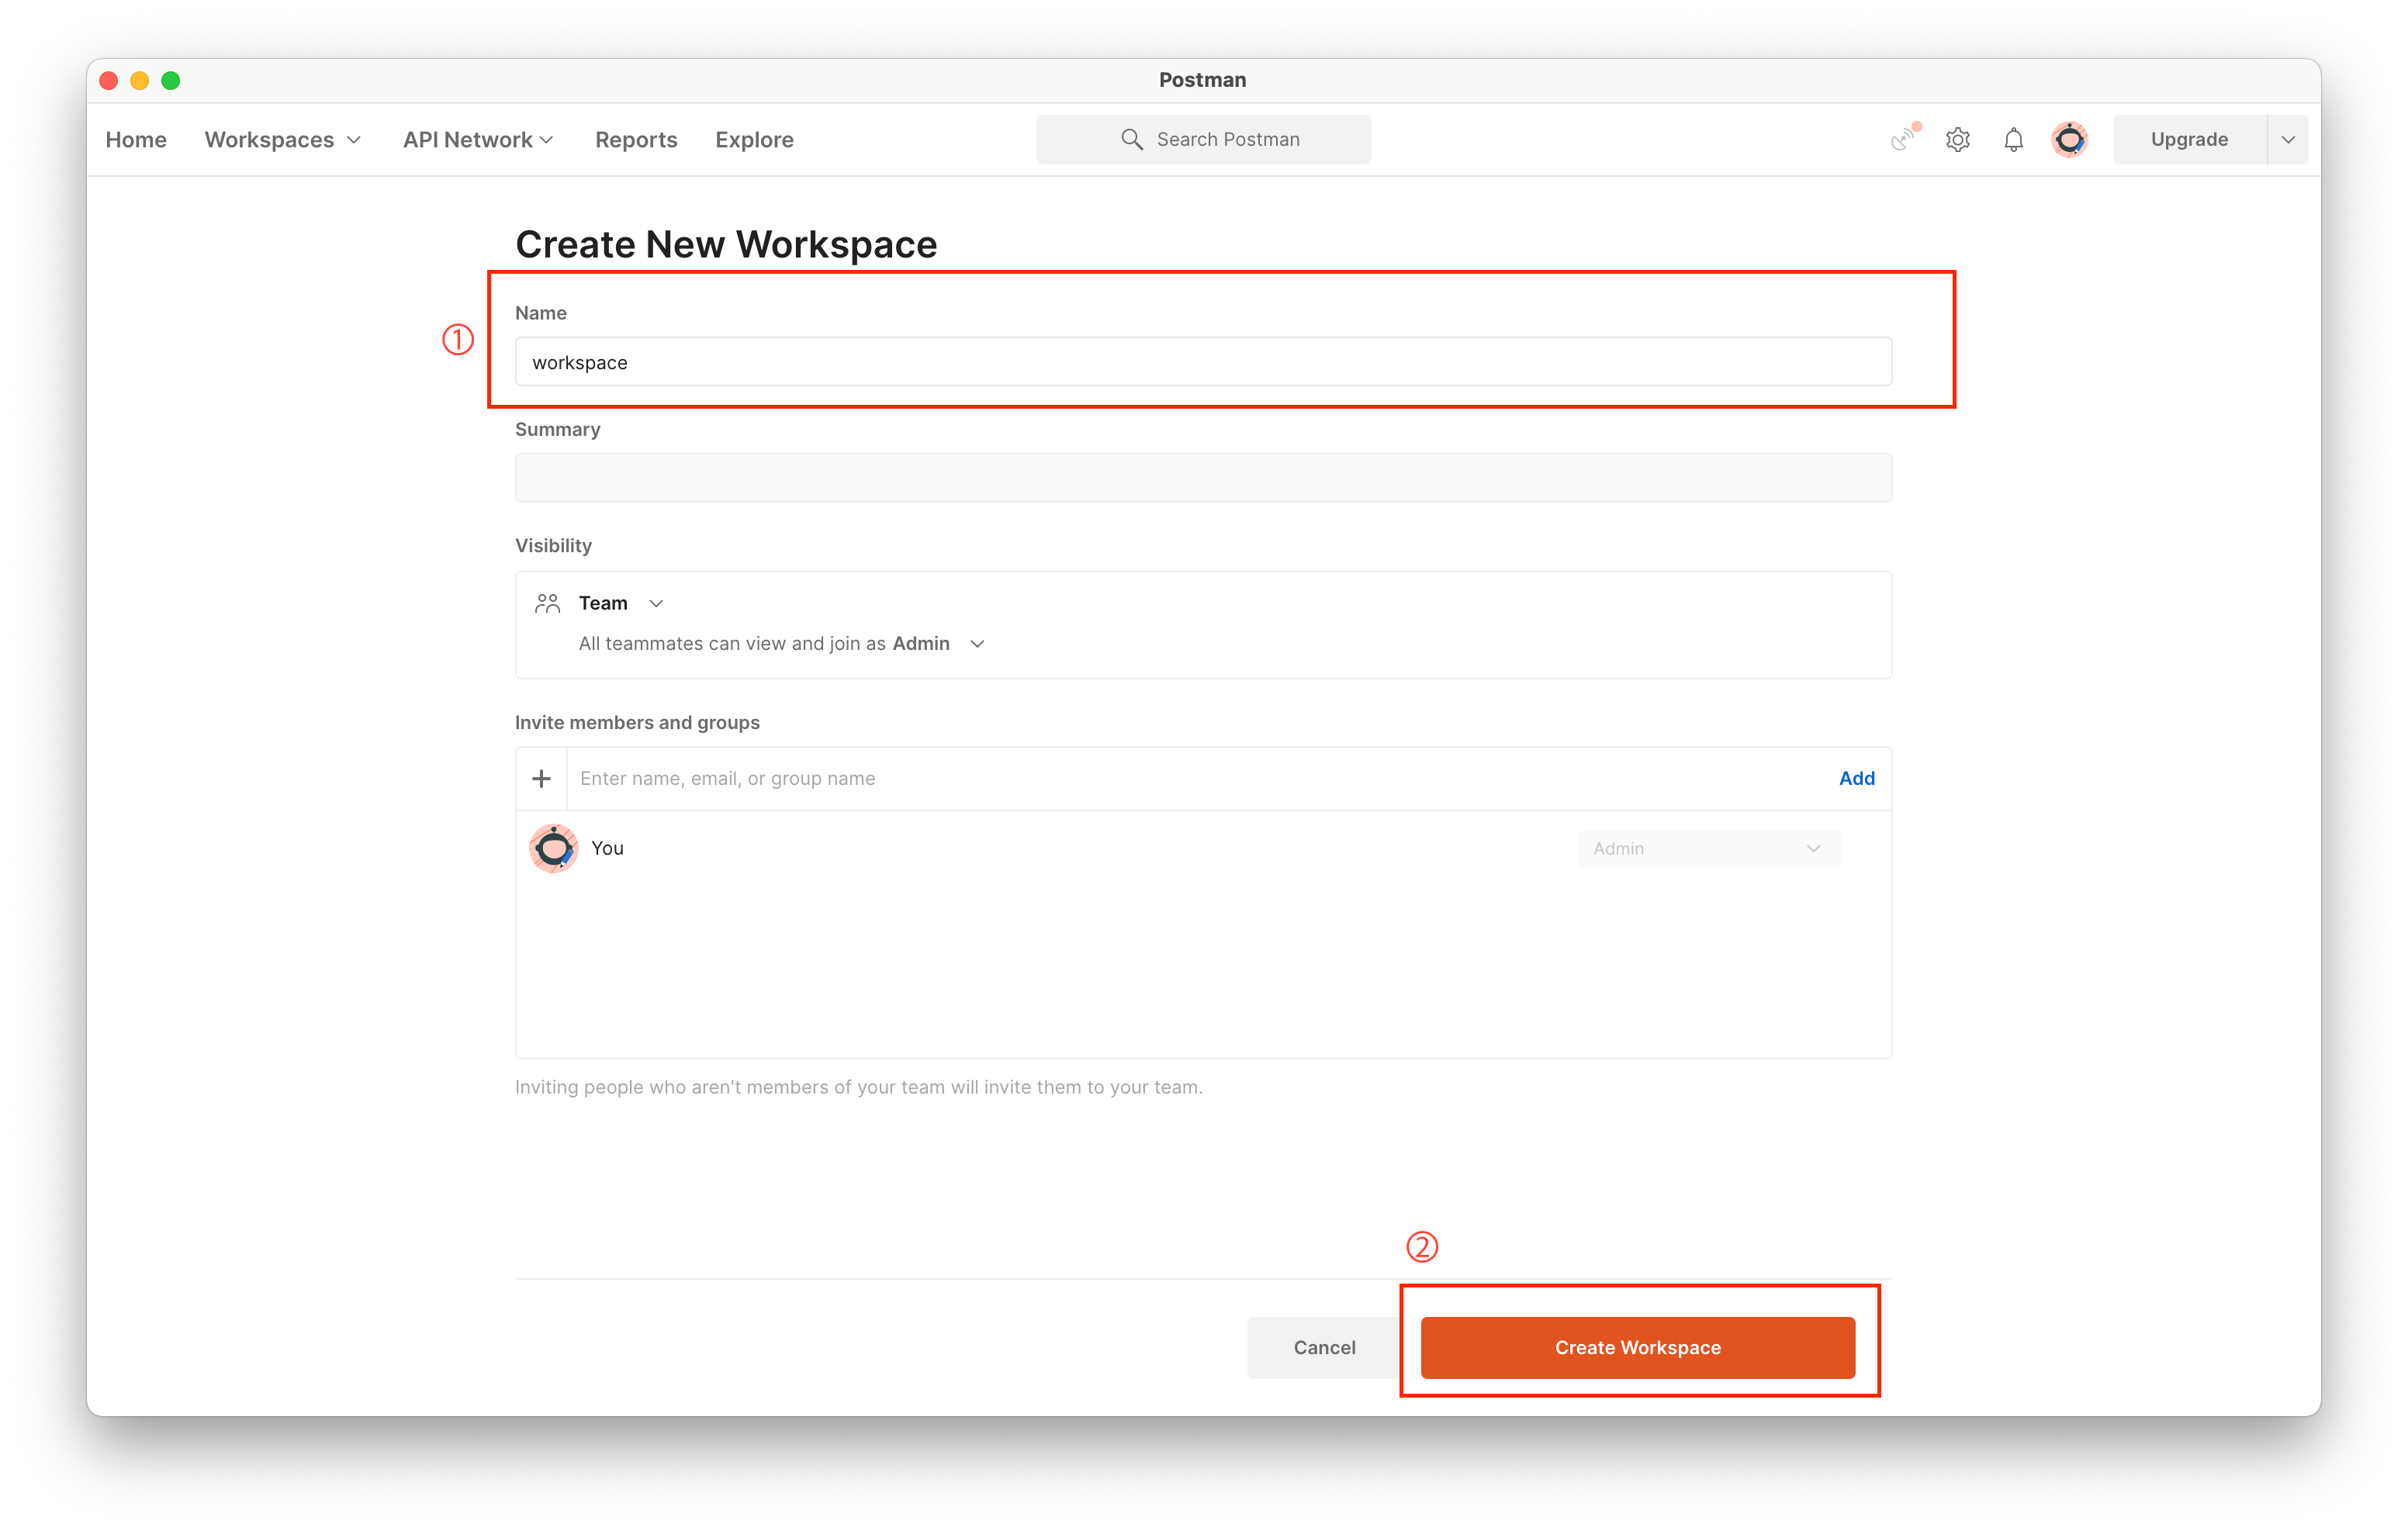Change the join role Admin dropdown
This screenshot has height=1531, width=2408.
point(938,643)
